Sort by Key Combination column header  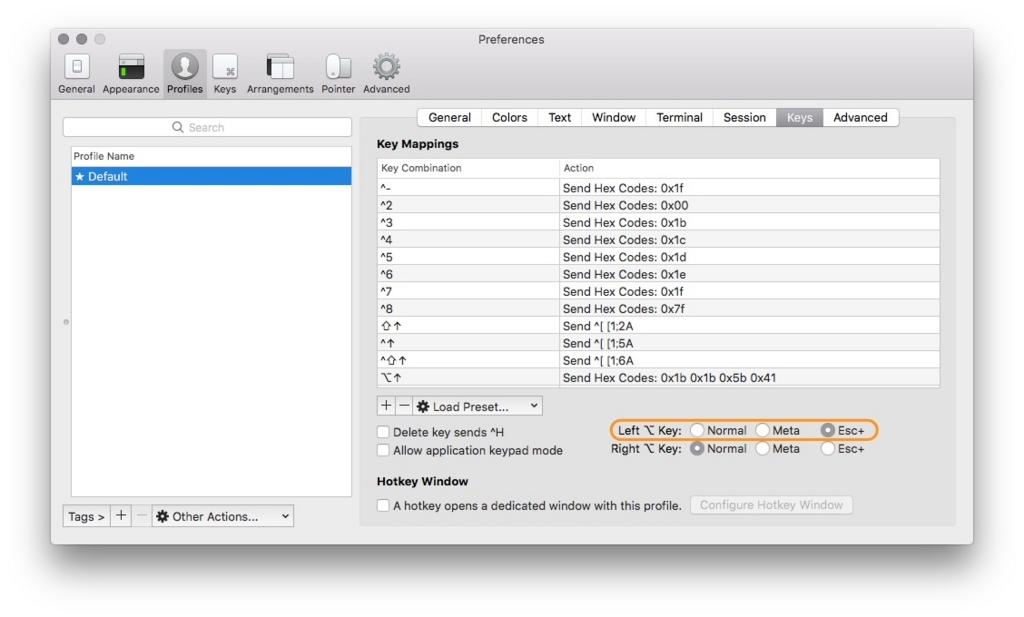click(468, 168)
